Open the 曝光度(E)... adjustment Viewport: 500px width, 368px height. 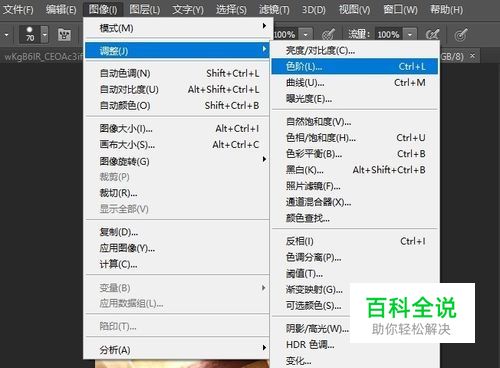355,99
